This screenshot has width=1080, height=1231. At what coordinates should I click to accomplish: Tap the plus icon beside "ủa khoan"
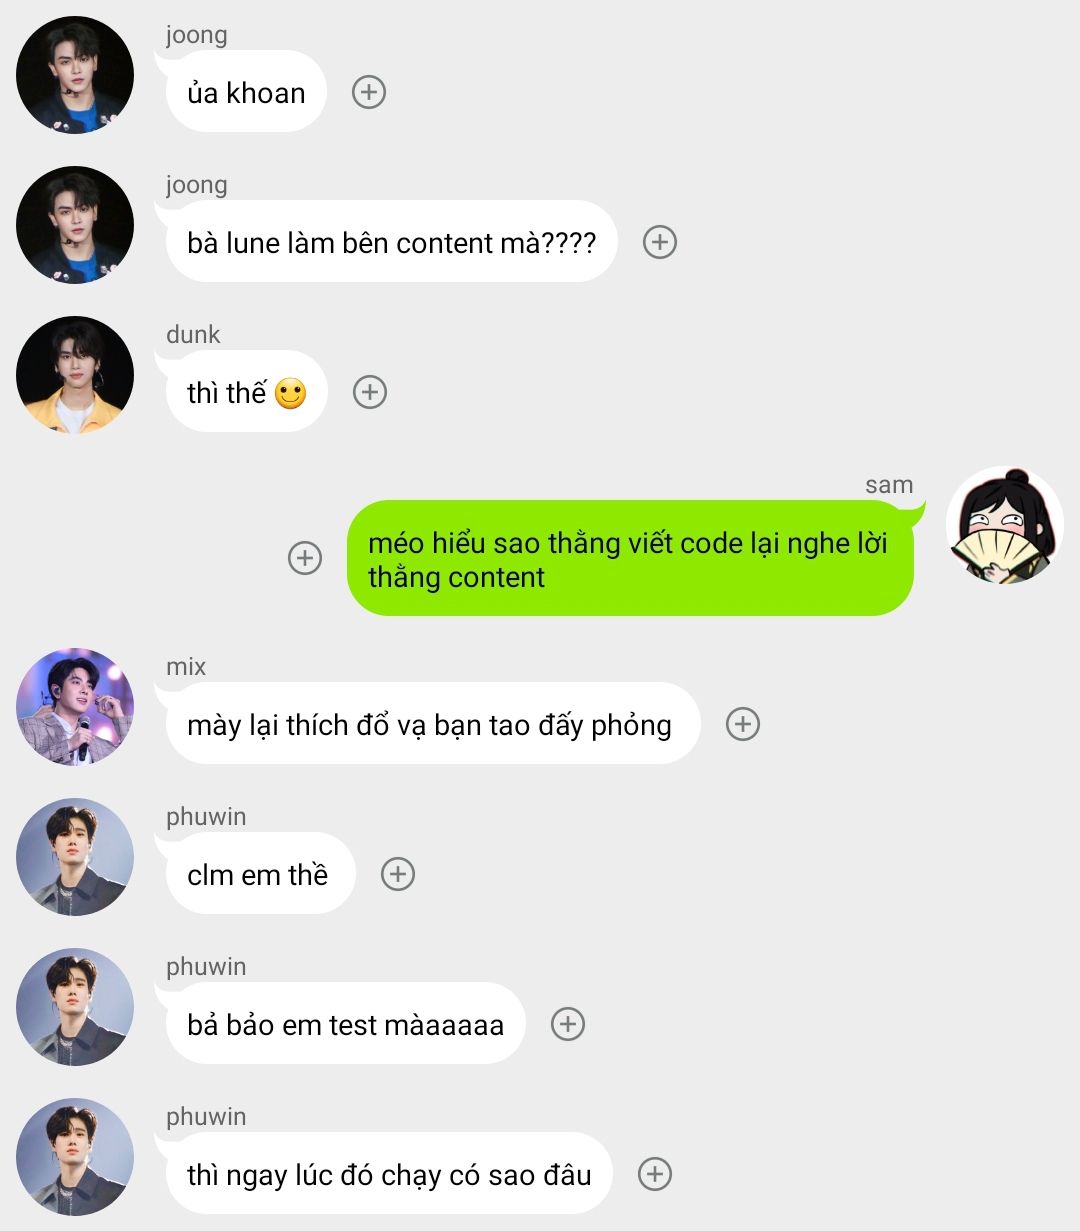[369, 92]
